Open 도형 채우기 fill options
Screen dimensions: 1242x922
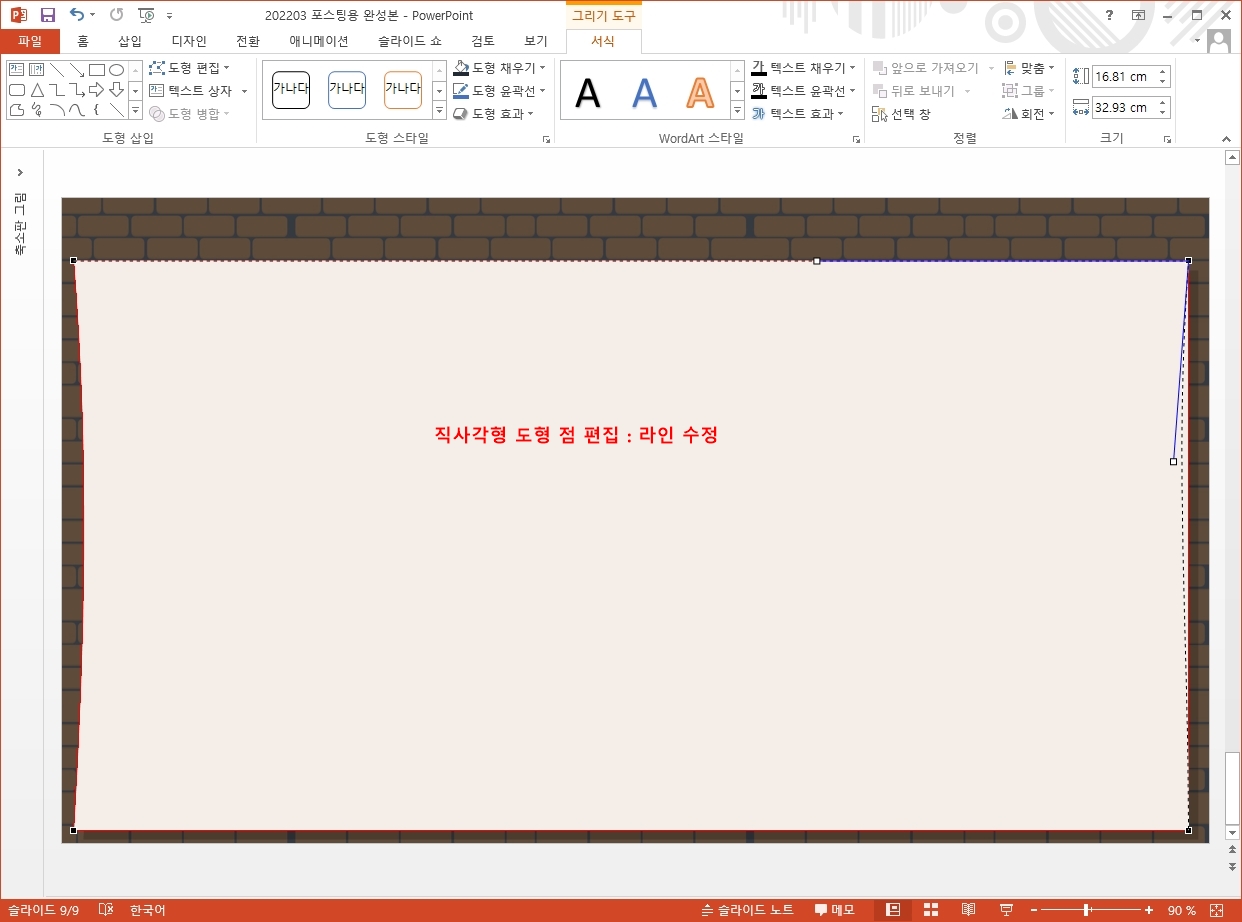point(499,68)
